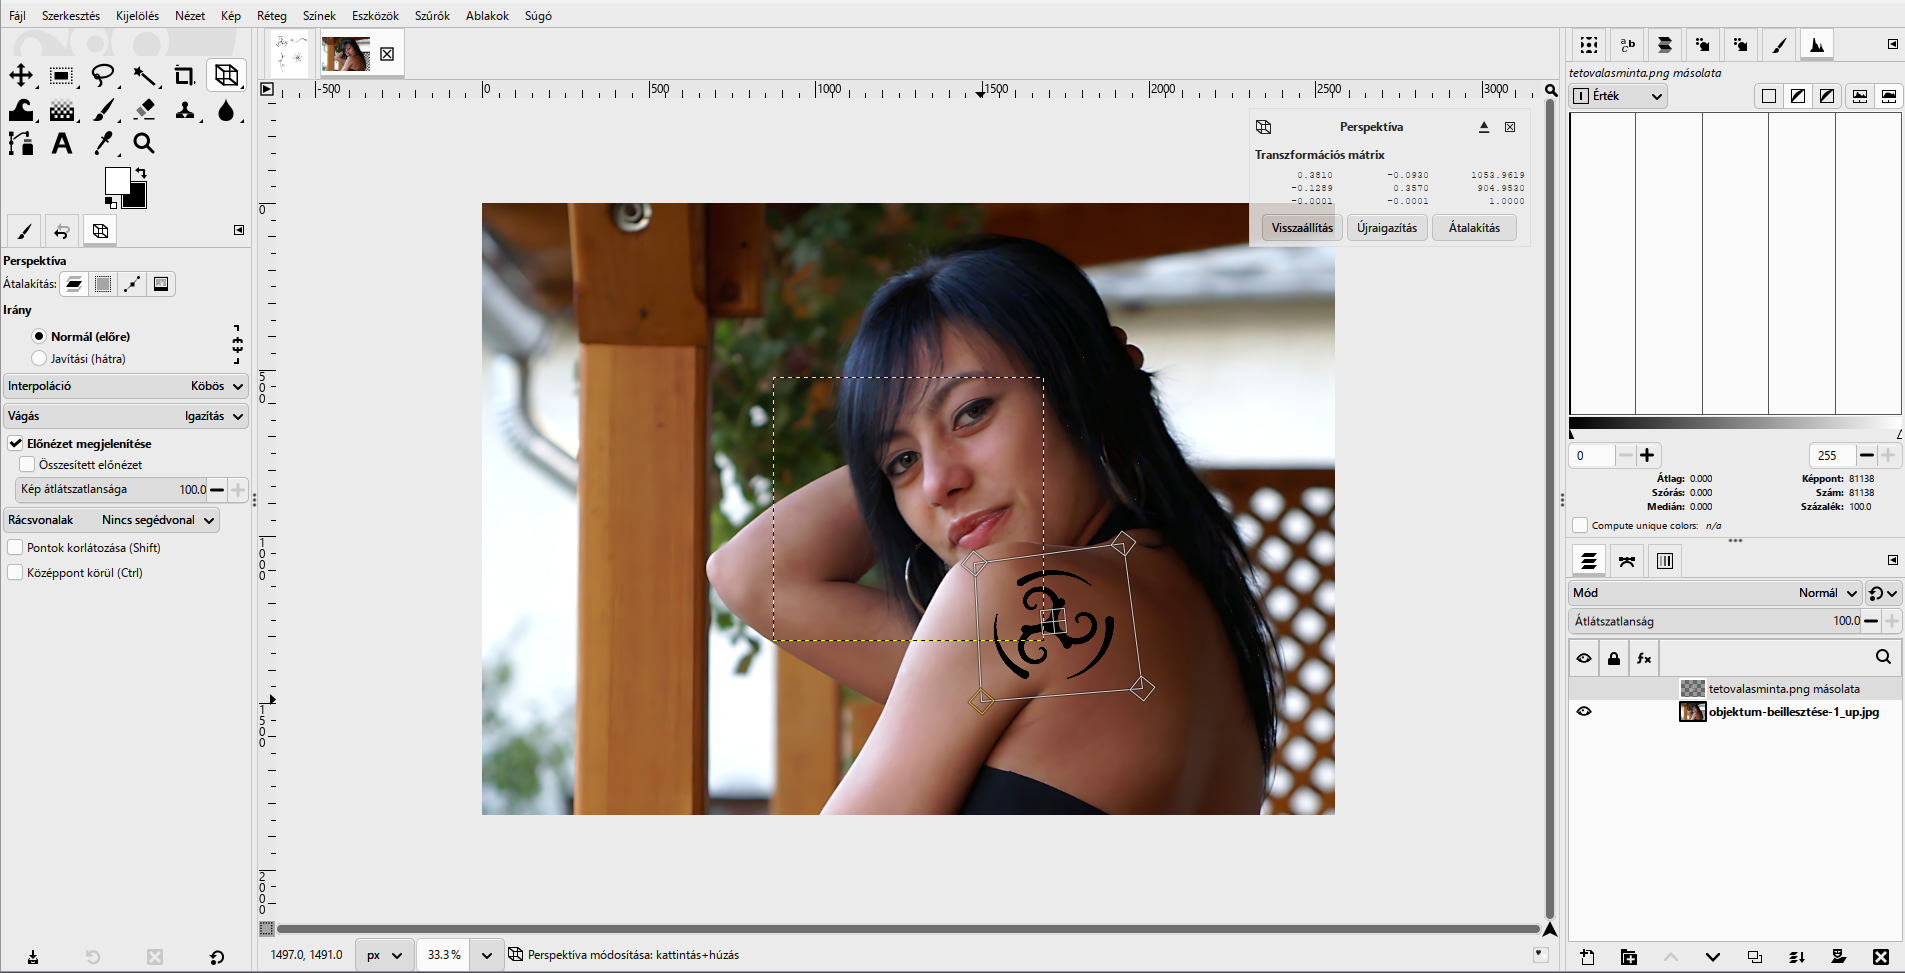Uncheck Előnézet megjelenítése checkbox
The width and height of the screenshot is (1905, 973).
[x=16, y=443]
